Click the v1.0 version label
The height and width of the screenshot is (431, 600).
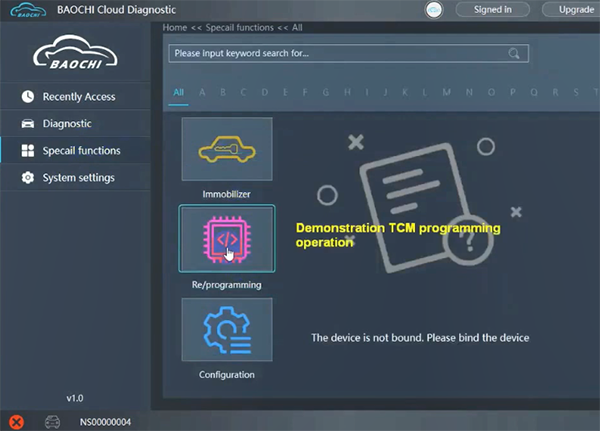pos(75,398)
